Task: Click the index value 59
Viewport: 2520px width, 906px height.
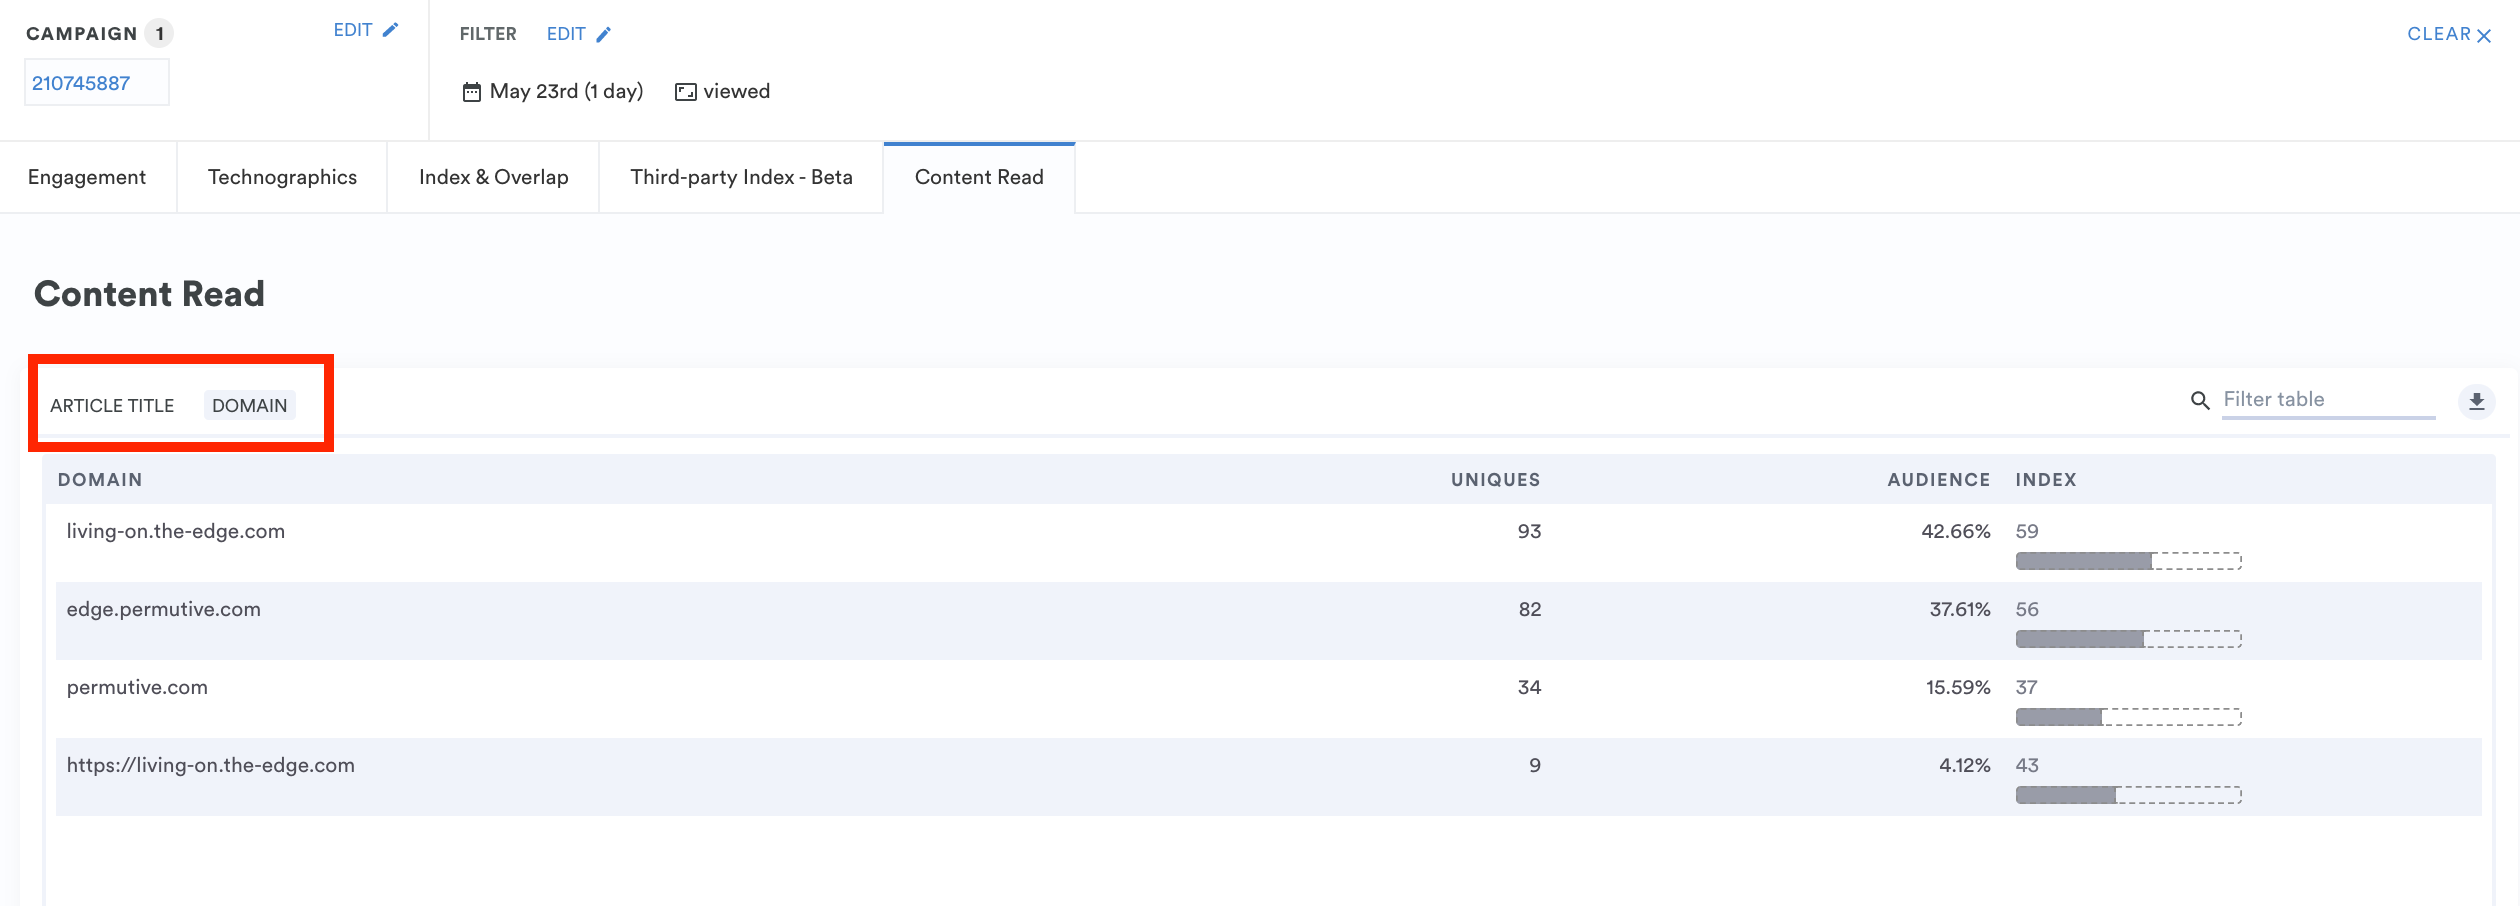Action: (2027, 531)
